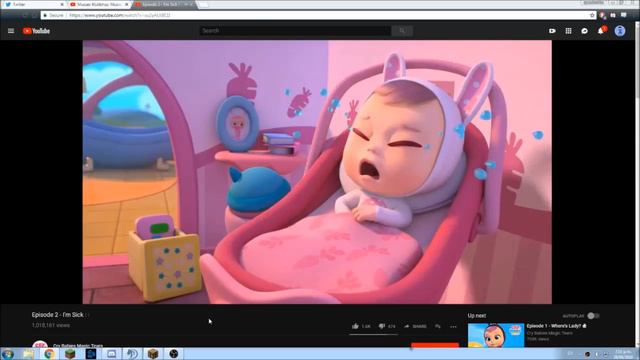640x360 pixels.
Task: Click the first browser extension icon
Action: [x=603, y=15]
